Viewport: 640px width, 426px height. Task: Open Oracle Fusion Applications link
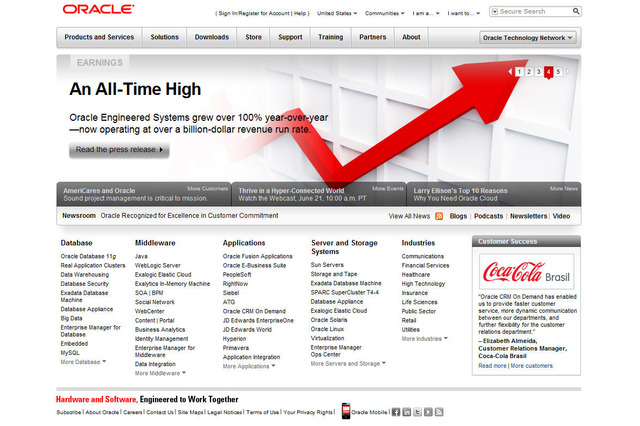(258, 256)
